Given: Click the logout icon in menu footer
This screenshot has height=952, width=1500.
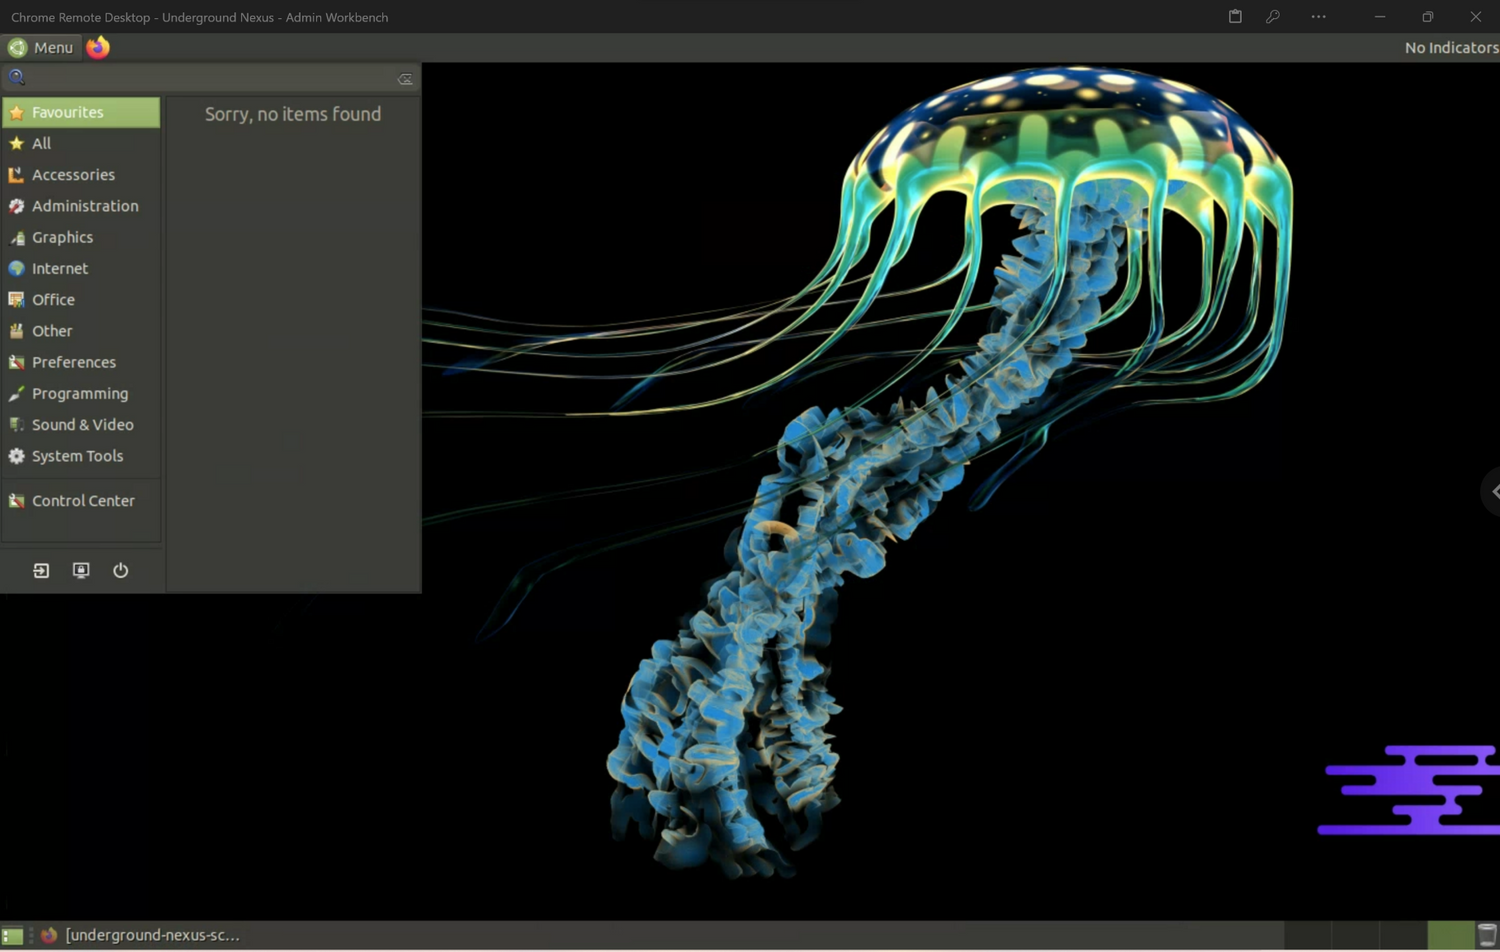Looking at the screenshot, I should (x=41, y=570).
